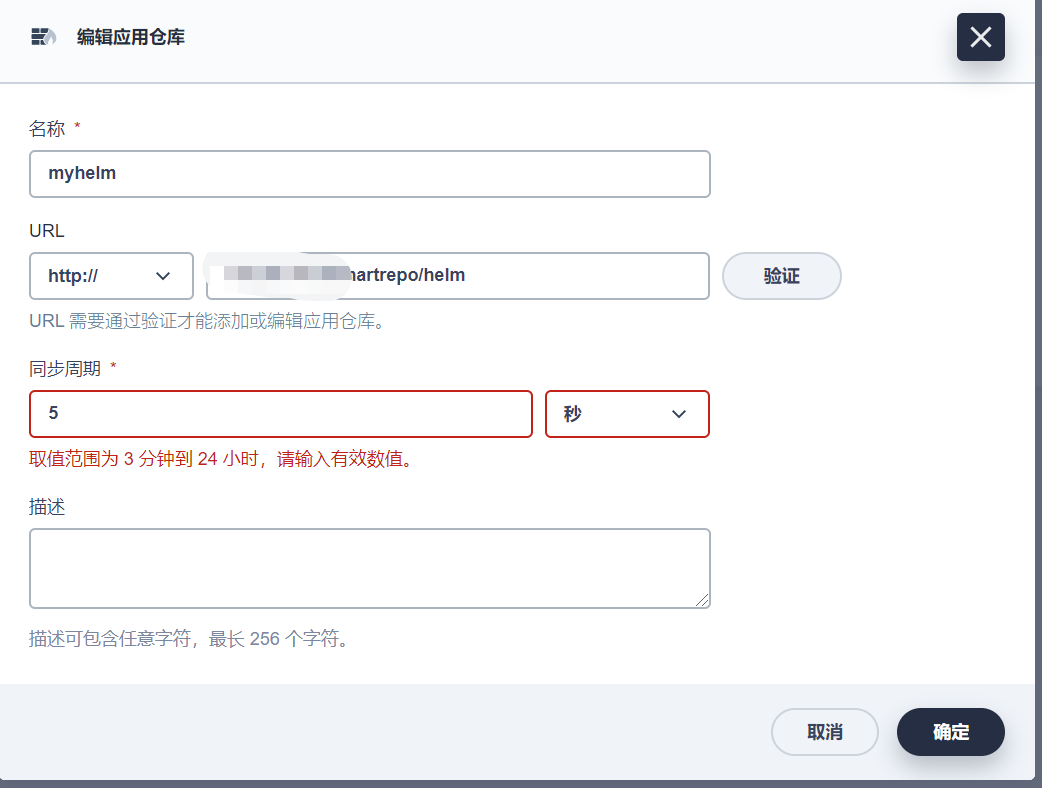Select the 名称 field containing myhelm
The width and height of the screenshot is (1042, 788).
[x=369, y=174]
